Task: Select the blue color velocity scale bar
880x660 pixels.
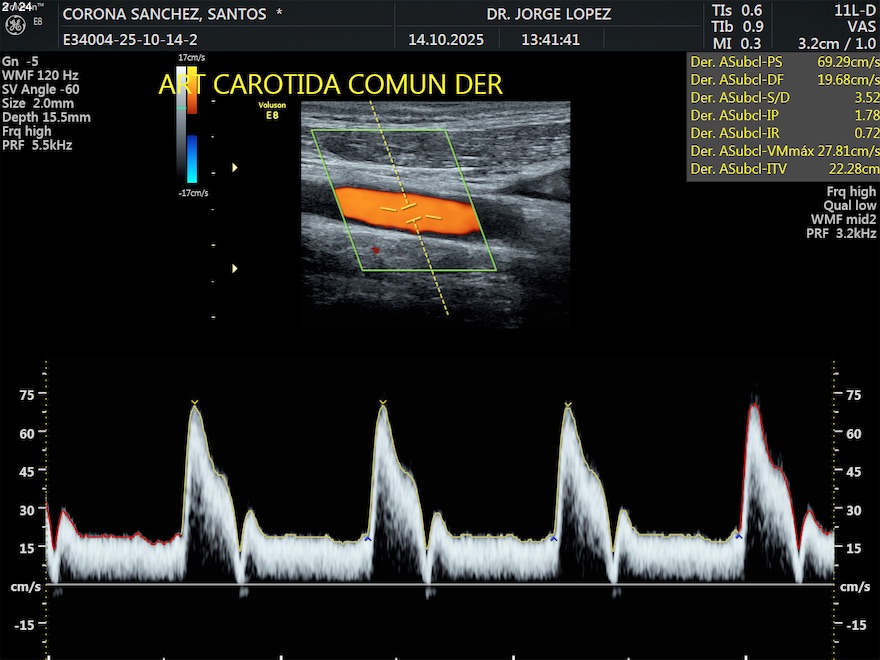Action: click(192, 158)
